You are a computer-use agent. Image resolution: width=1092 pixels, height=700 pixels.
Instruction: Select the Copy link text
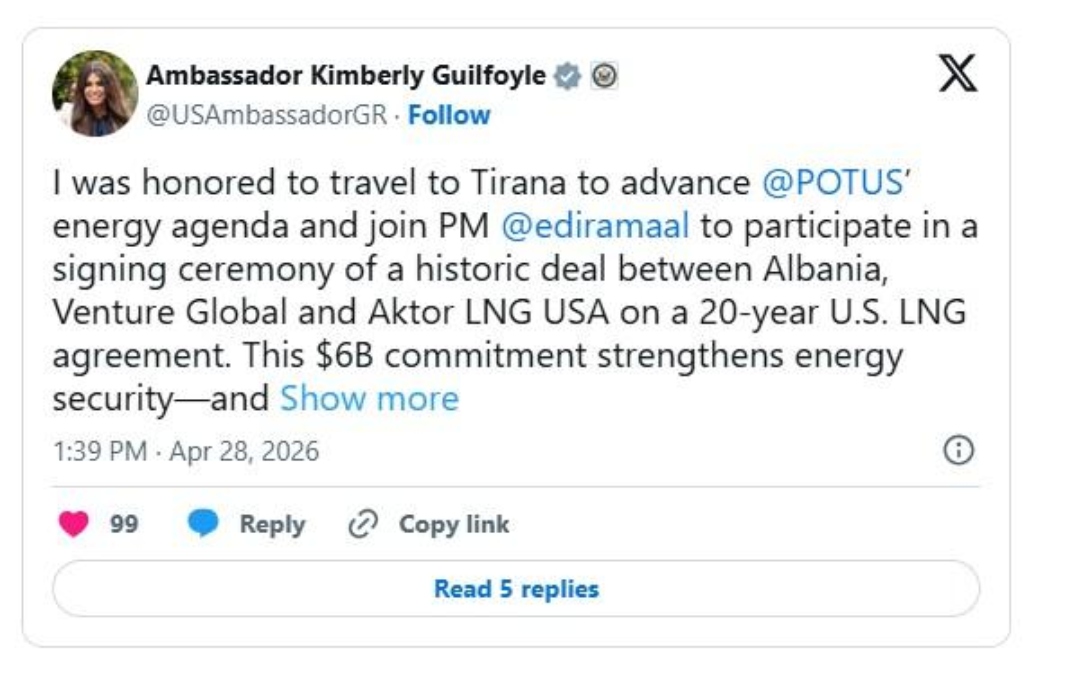tap(454, 525)
